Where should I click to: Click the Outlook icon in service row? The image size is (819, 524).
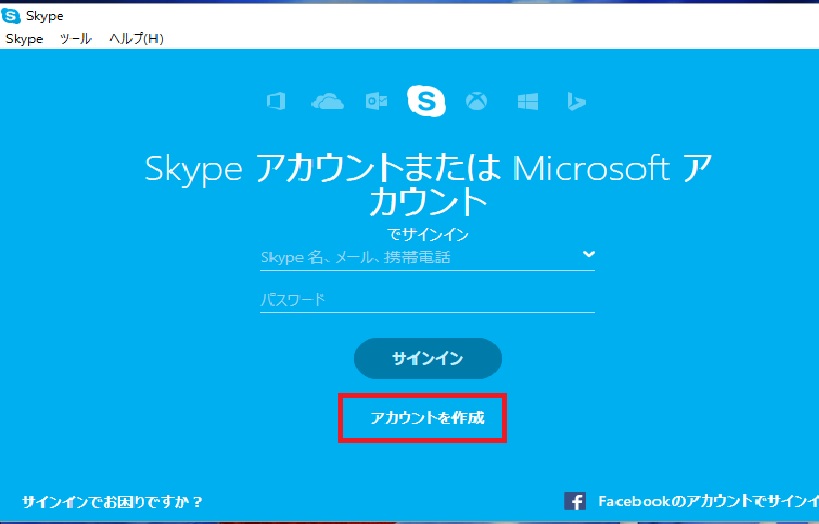[376, 101]
